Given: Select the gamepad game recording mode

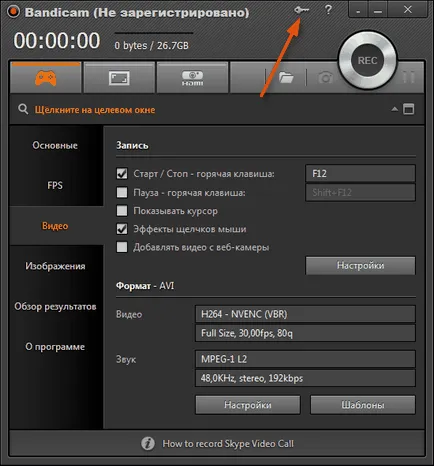Looking at the screenshot, I should coord(46,78).
